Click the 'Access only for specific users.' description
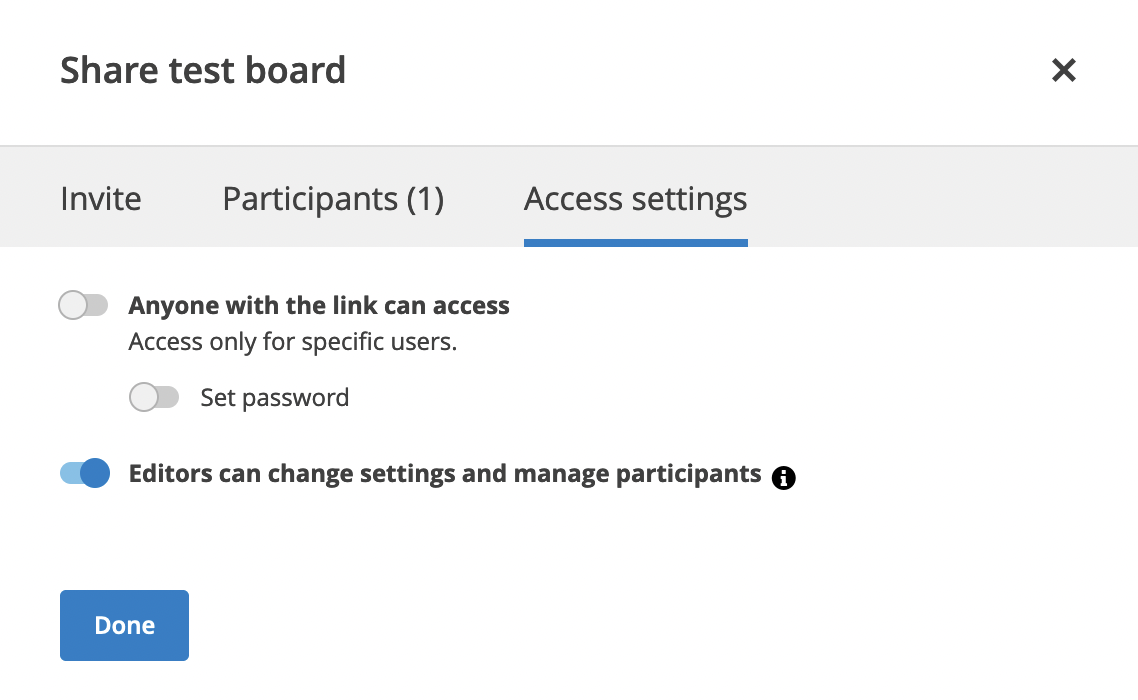This screenshot has height=700, width=1138. coord(292,341)
